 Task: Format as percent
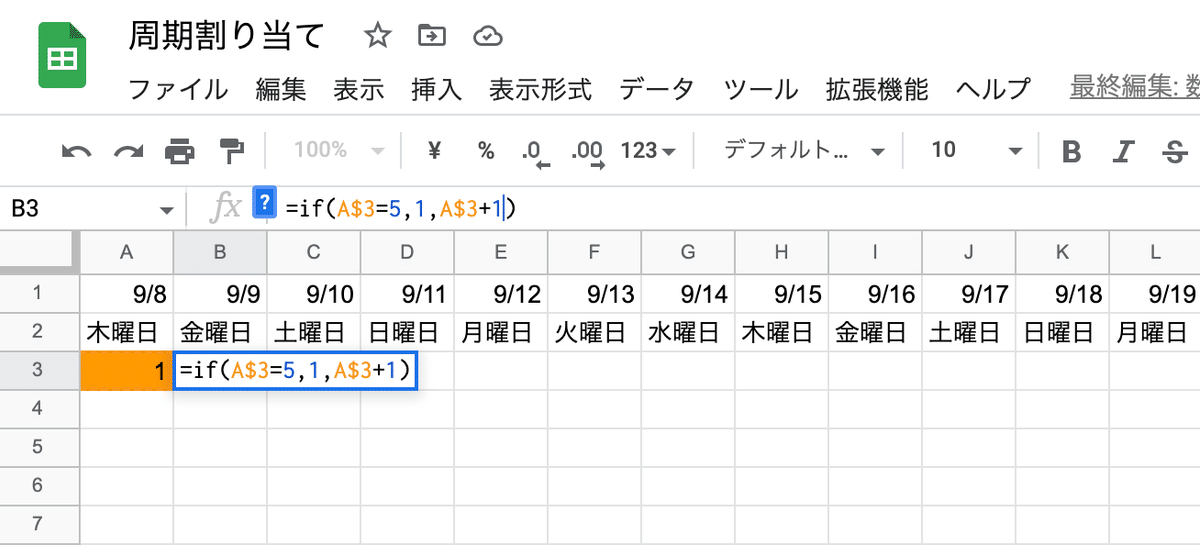(x=486, y=151)
